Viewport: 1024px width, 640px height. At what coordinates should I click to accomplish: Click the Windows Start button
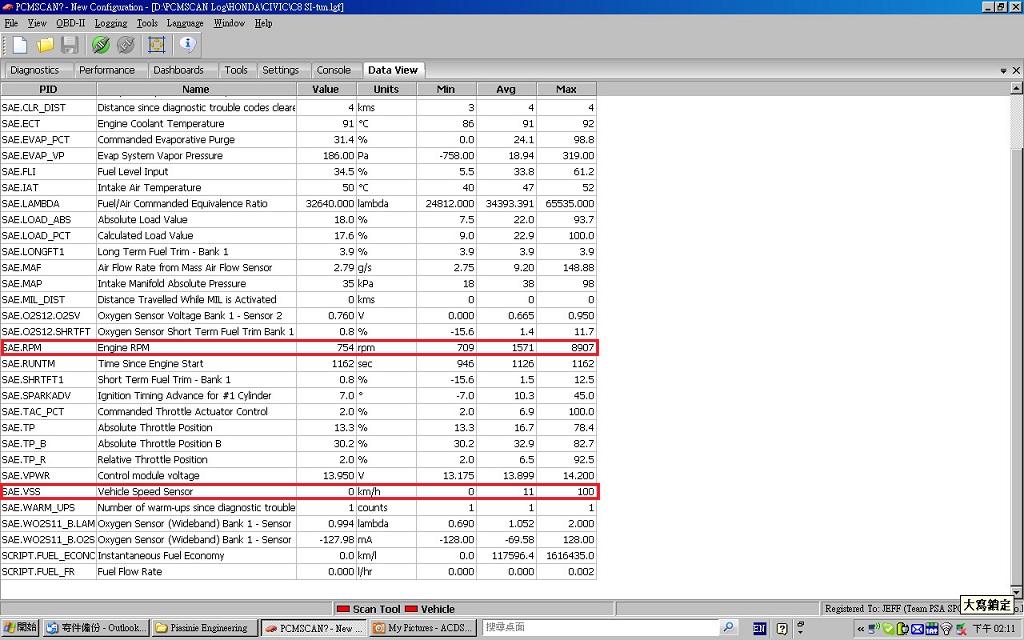pos(20,628)
